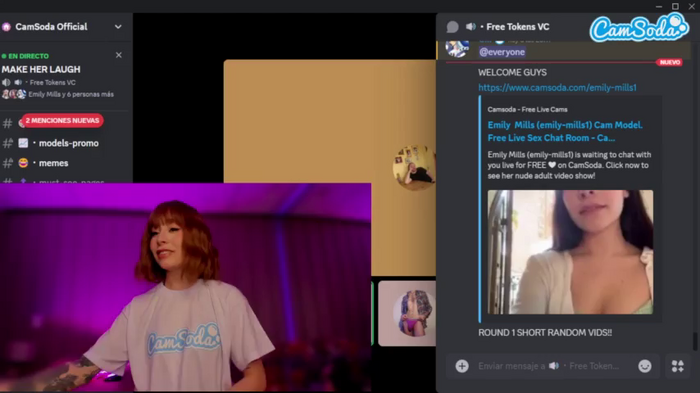The image size is (700, 393).
Task: Close the MAKE HER LAUGH live banner
Action: coord(119,55)
